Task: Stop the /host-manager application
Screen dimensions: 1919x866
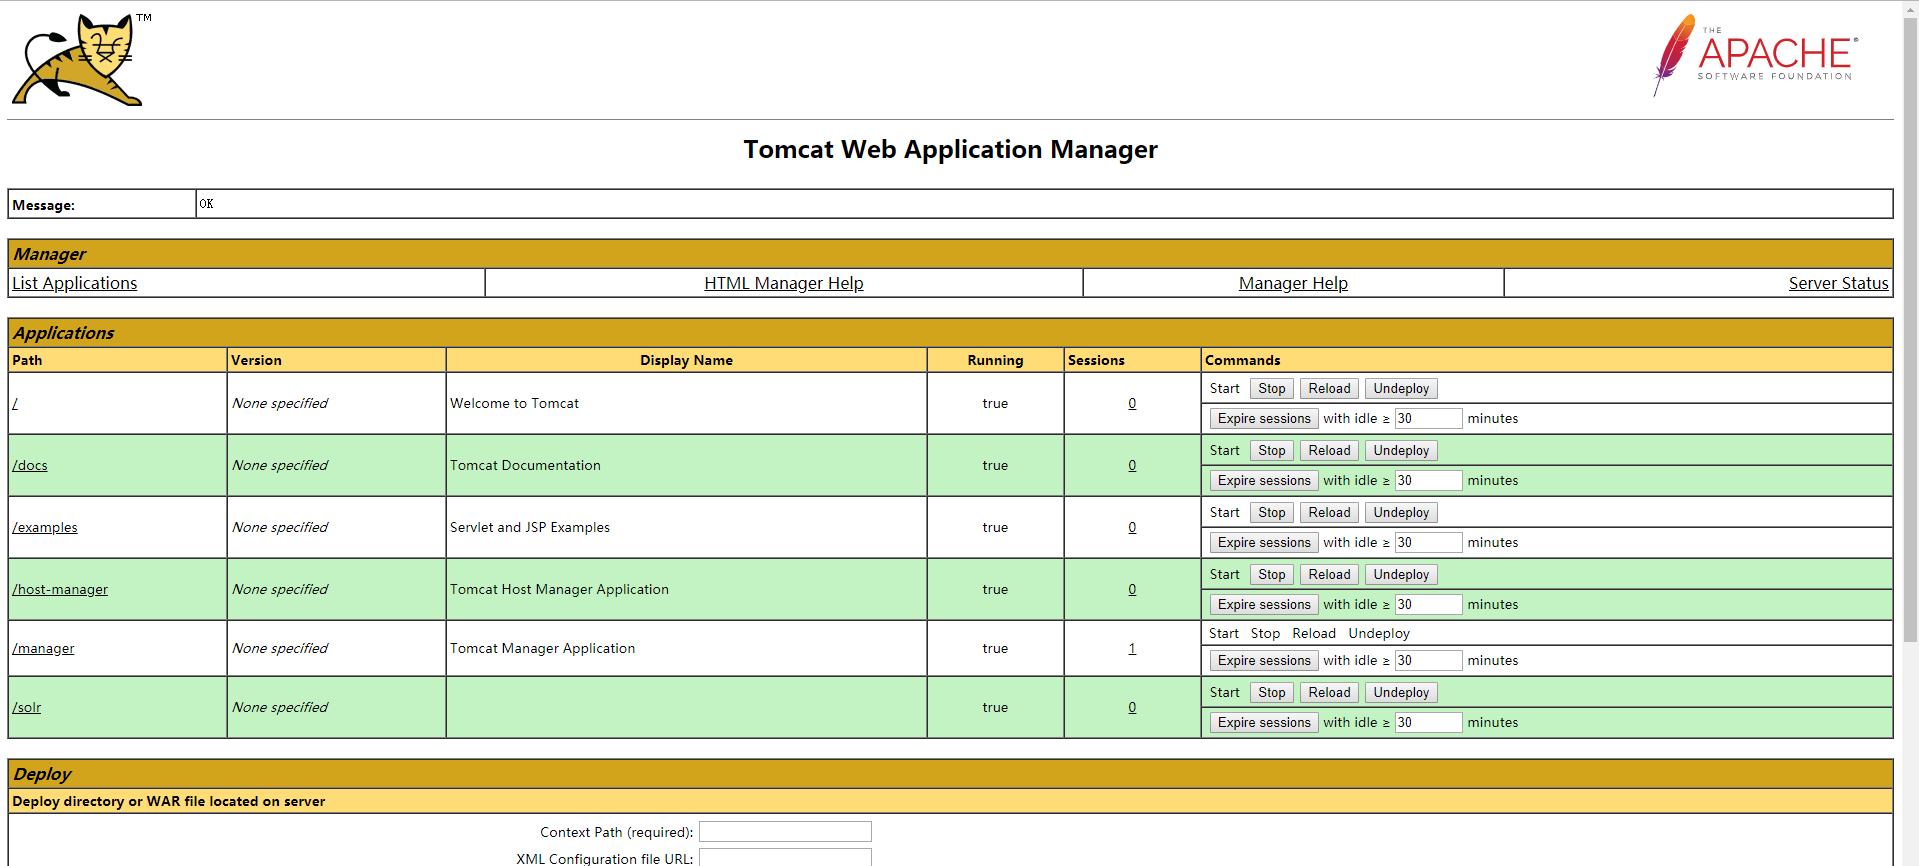Action: (1272, 575)
